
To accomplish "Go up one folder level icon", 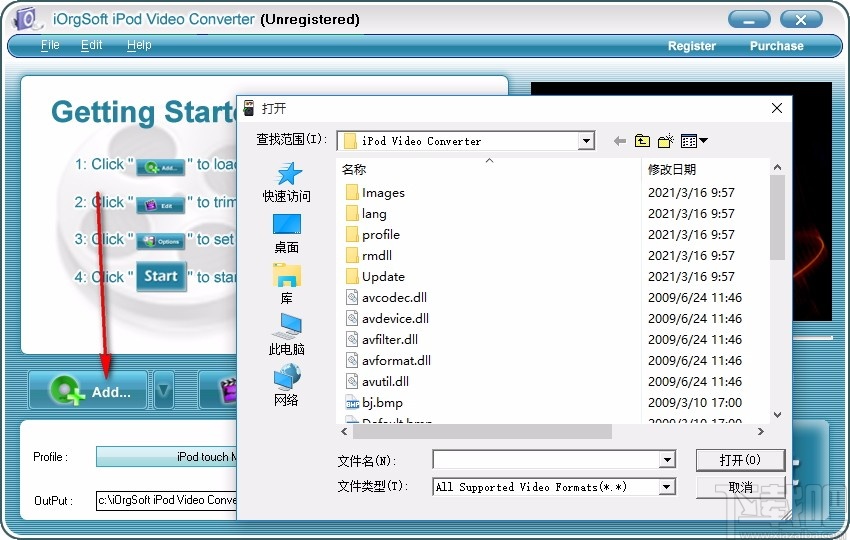I will coord(642,141).
